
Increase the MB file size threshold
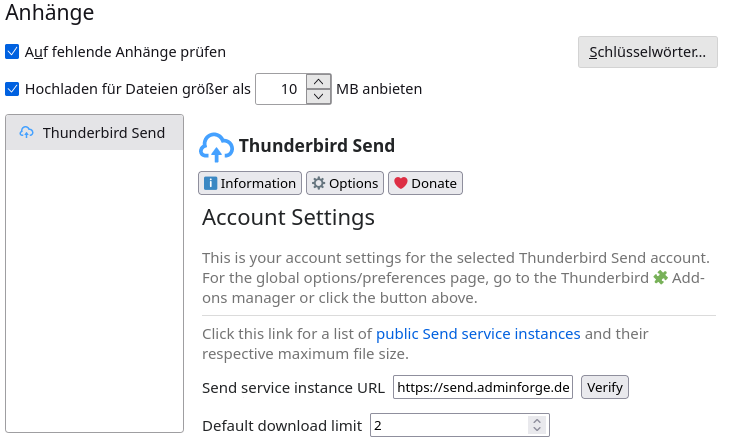click(x=318, y=82)
